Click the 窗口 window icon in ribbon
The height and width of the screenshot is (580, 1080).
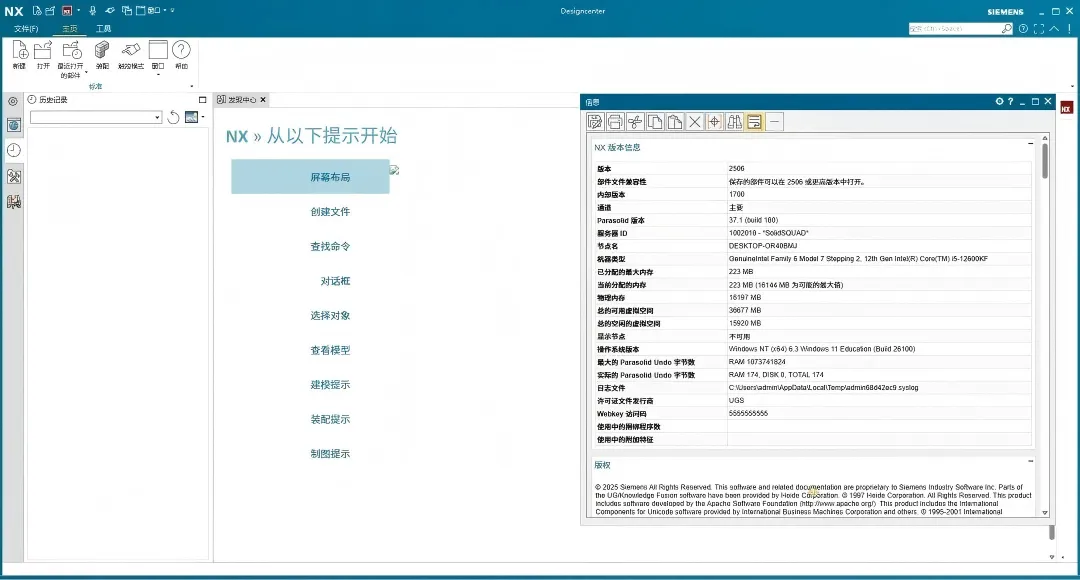[x=158, y=50]
